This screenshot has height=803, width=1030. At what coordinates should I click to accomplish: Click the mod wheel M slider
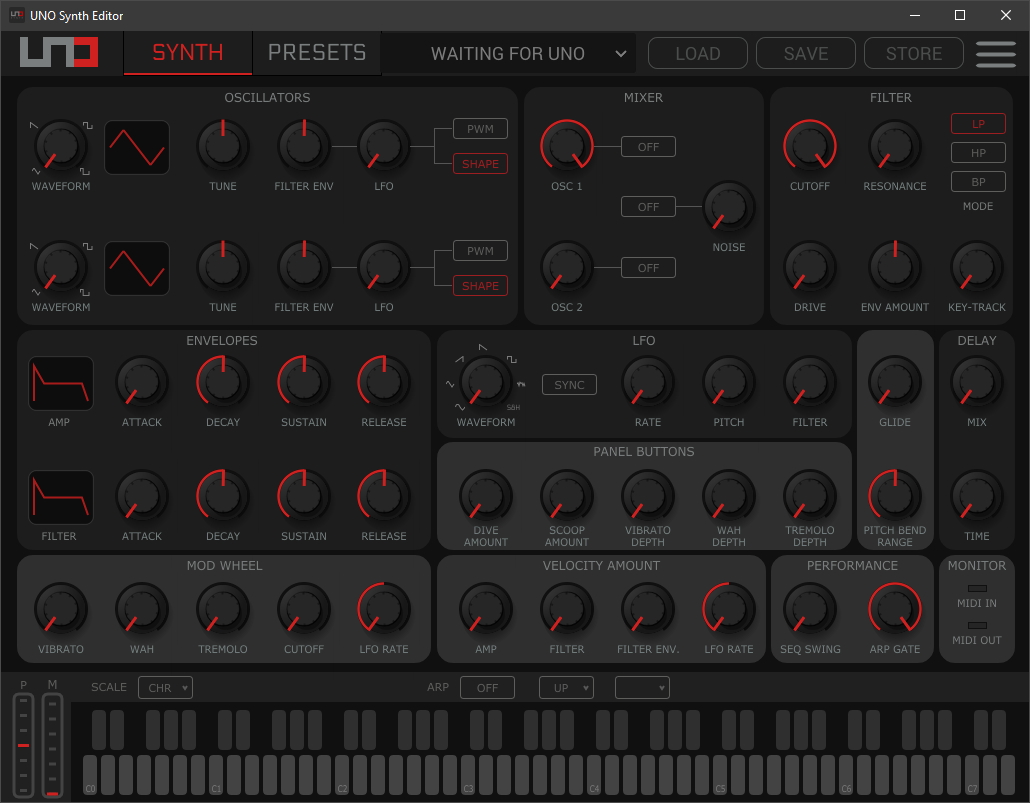52,746
